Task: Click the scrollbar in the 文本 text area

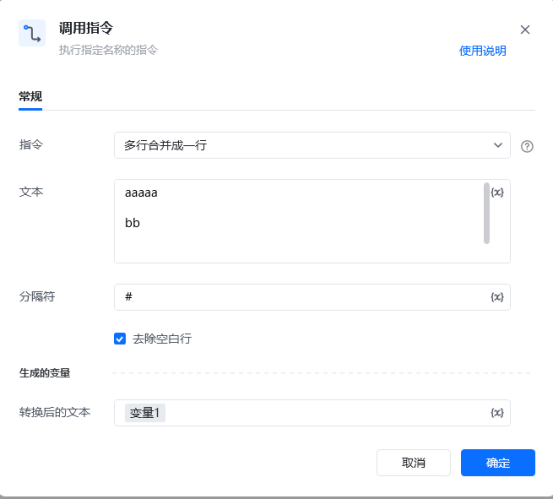Action: (x=487, y=213)
